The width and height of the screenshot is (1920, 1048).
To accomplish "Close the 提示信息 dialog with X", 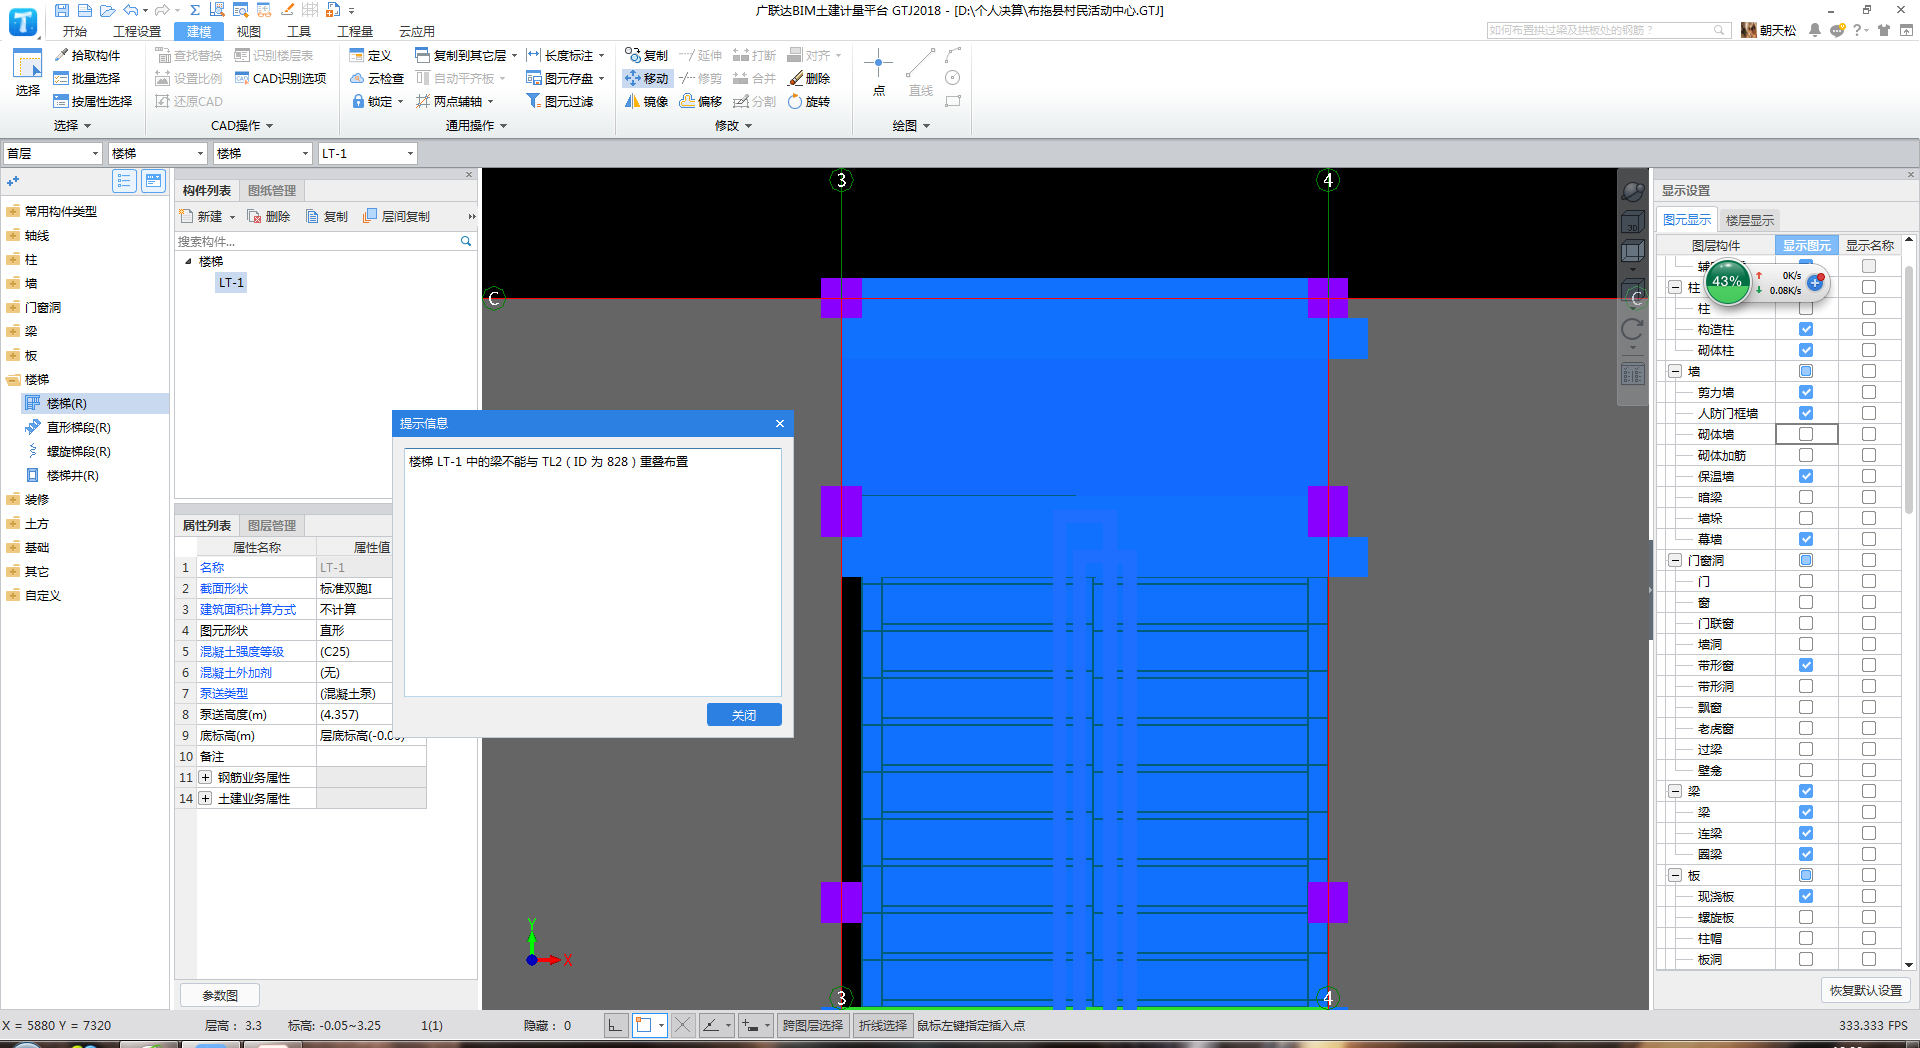I will (x=780, y=423).
